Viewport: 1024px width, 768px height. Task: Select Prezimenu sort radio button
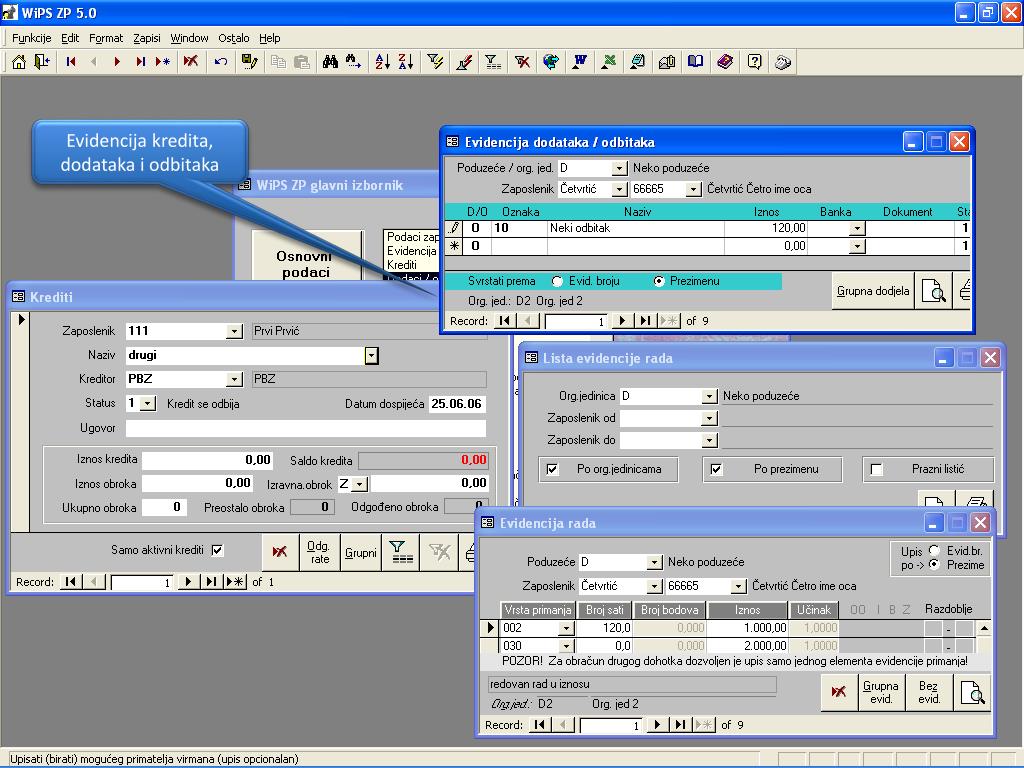(659, 281)
